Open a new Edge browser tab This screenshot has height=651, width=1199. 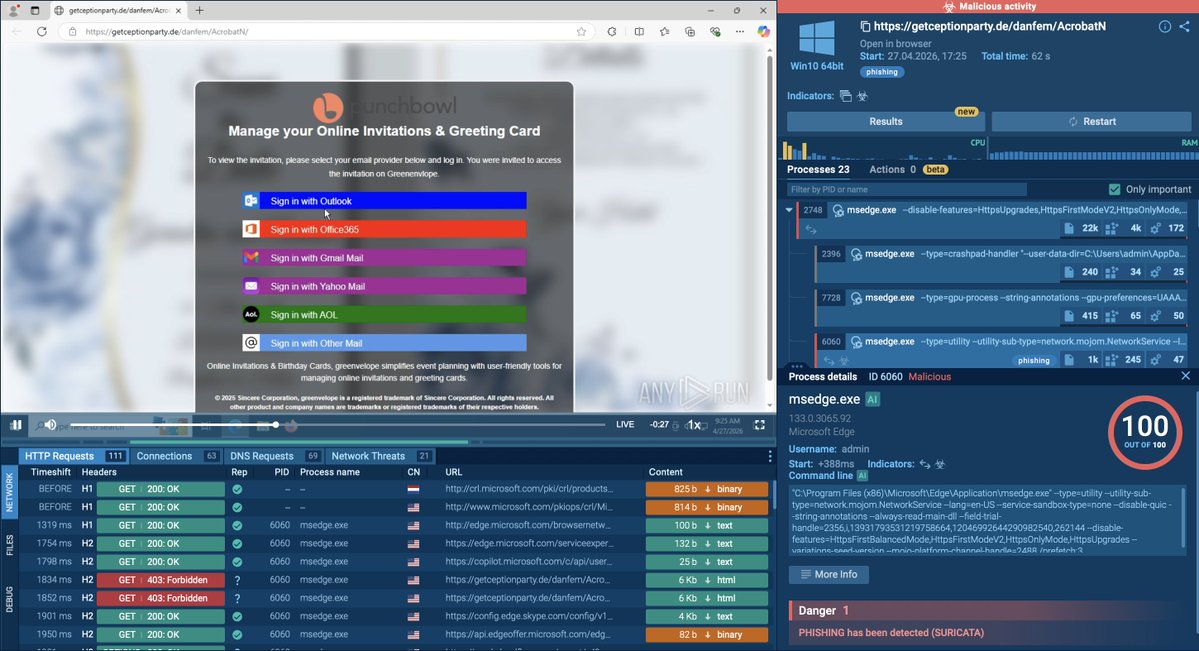(x=200, y=10)
